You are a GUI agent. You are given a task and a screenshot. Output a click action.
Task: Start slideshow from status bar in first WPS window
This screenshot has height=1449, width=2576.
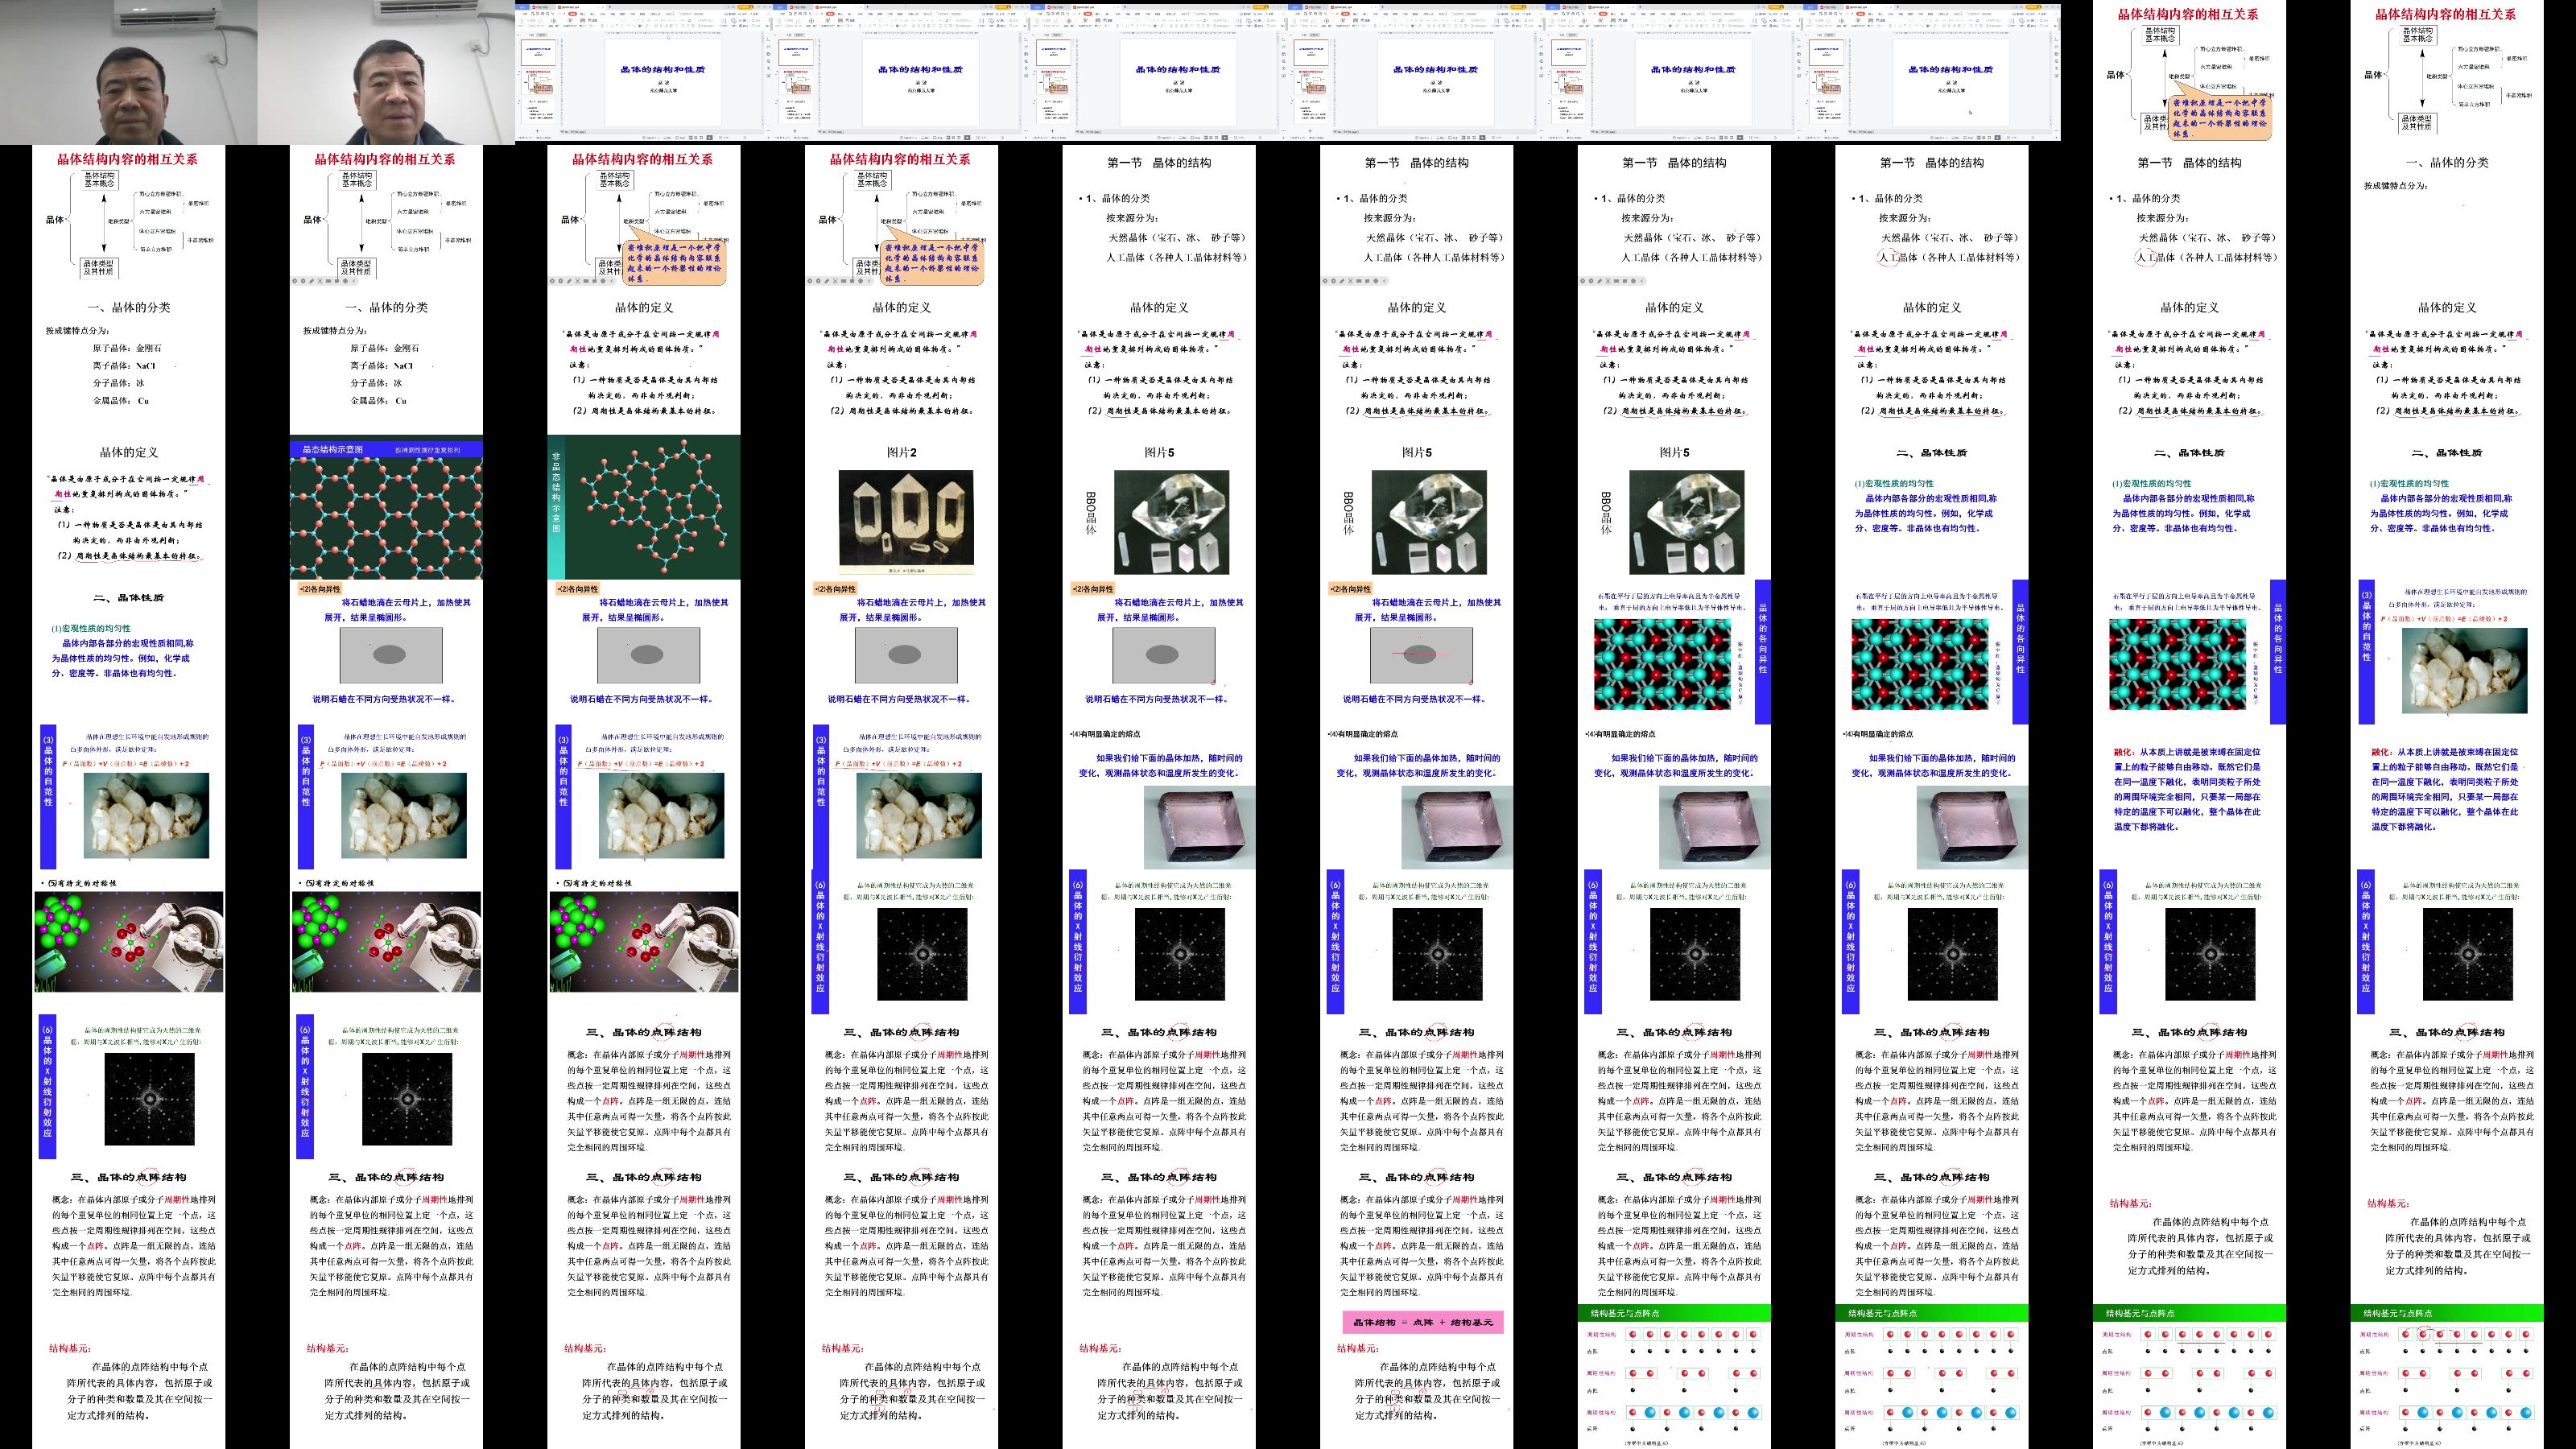click(710, 138)
